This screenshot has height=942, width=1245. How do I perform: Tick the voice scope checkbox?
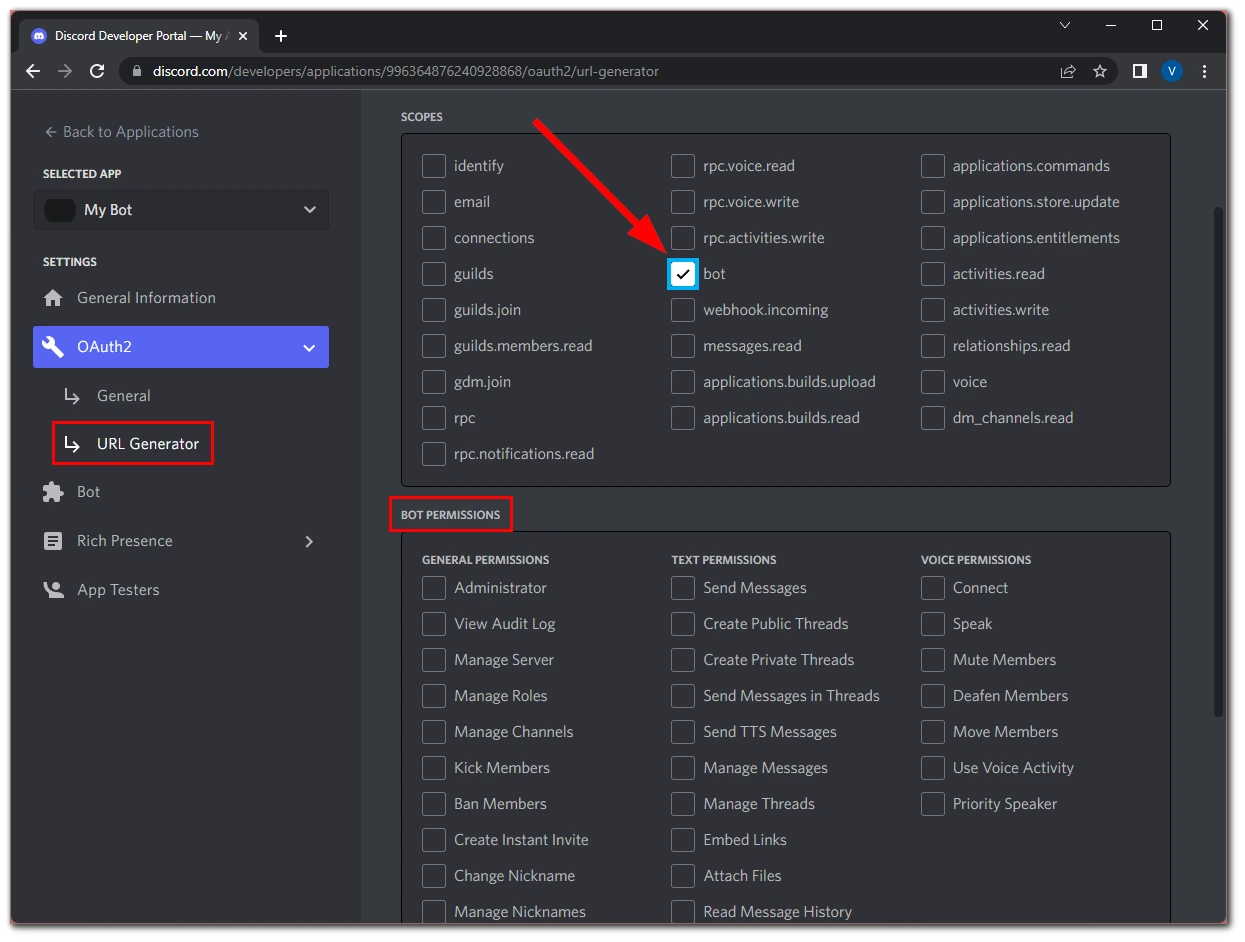933,382
